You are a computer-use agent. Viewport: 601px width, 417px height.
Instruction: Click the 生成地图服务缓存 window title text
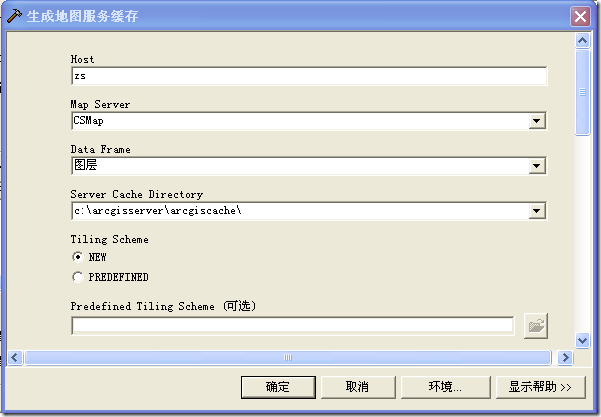tap(82, 16)
